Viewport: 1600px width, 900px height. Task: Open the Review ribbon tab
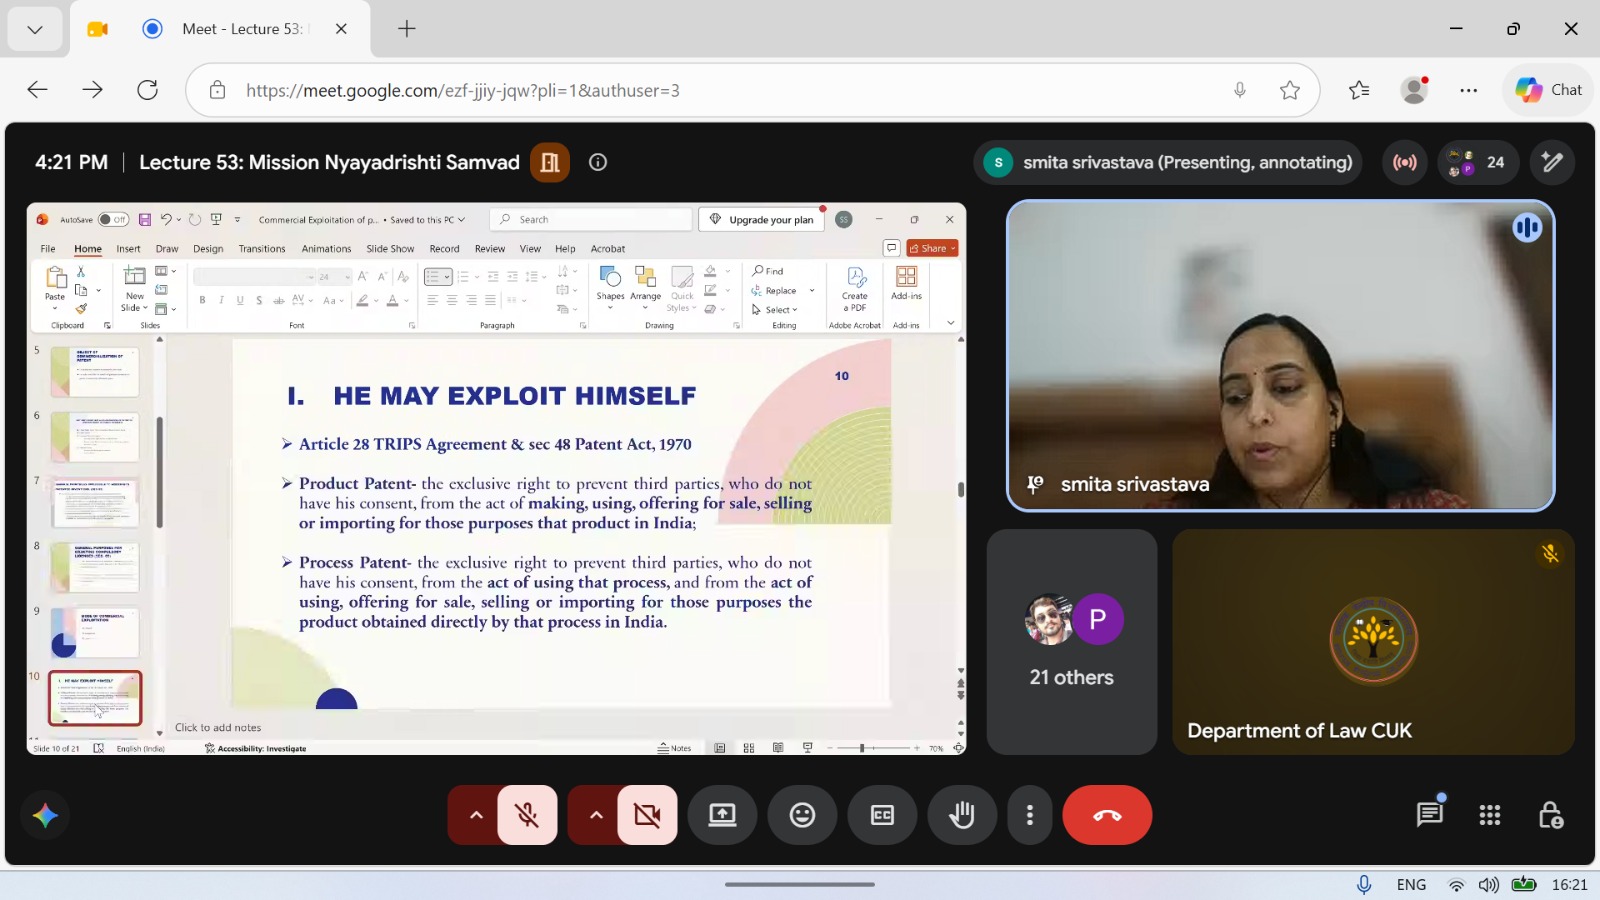click(490, 249)
